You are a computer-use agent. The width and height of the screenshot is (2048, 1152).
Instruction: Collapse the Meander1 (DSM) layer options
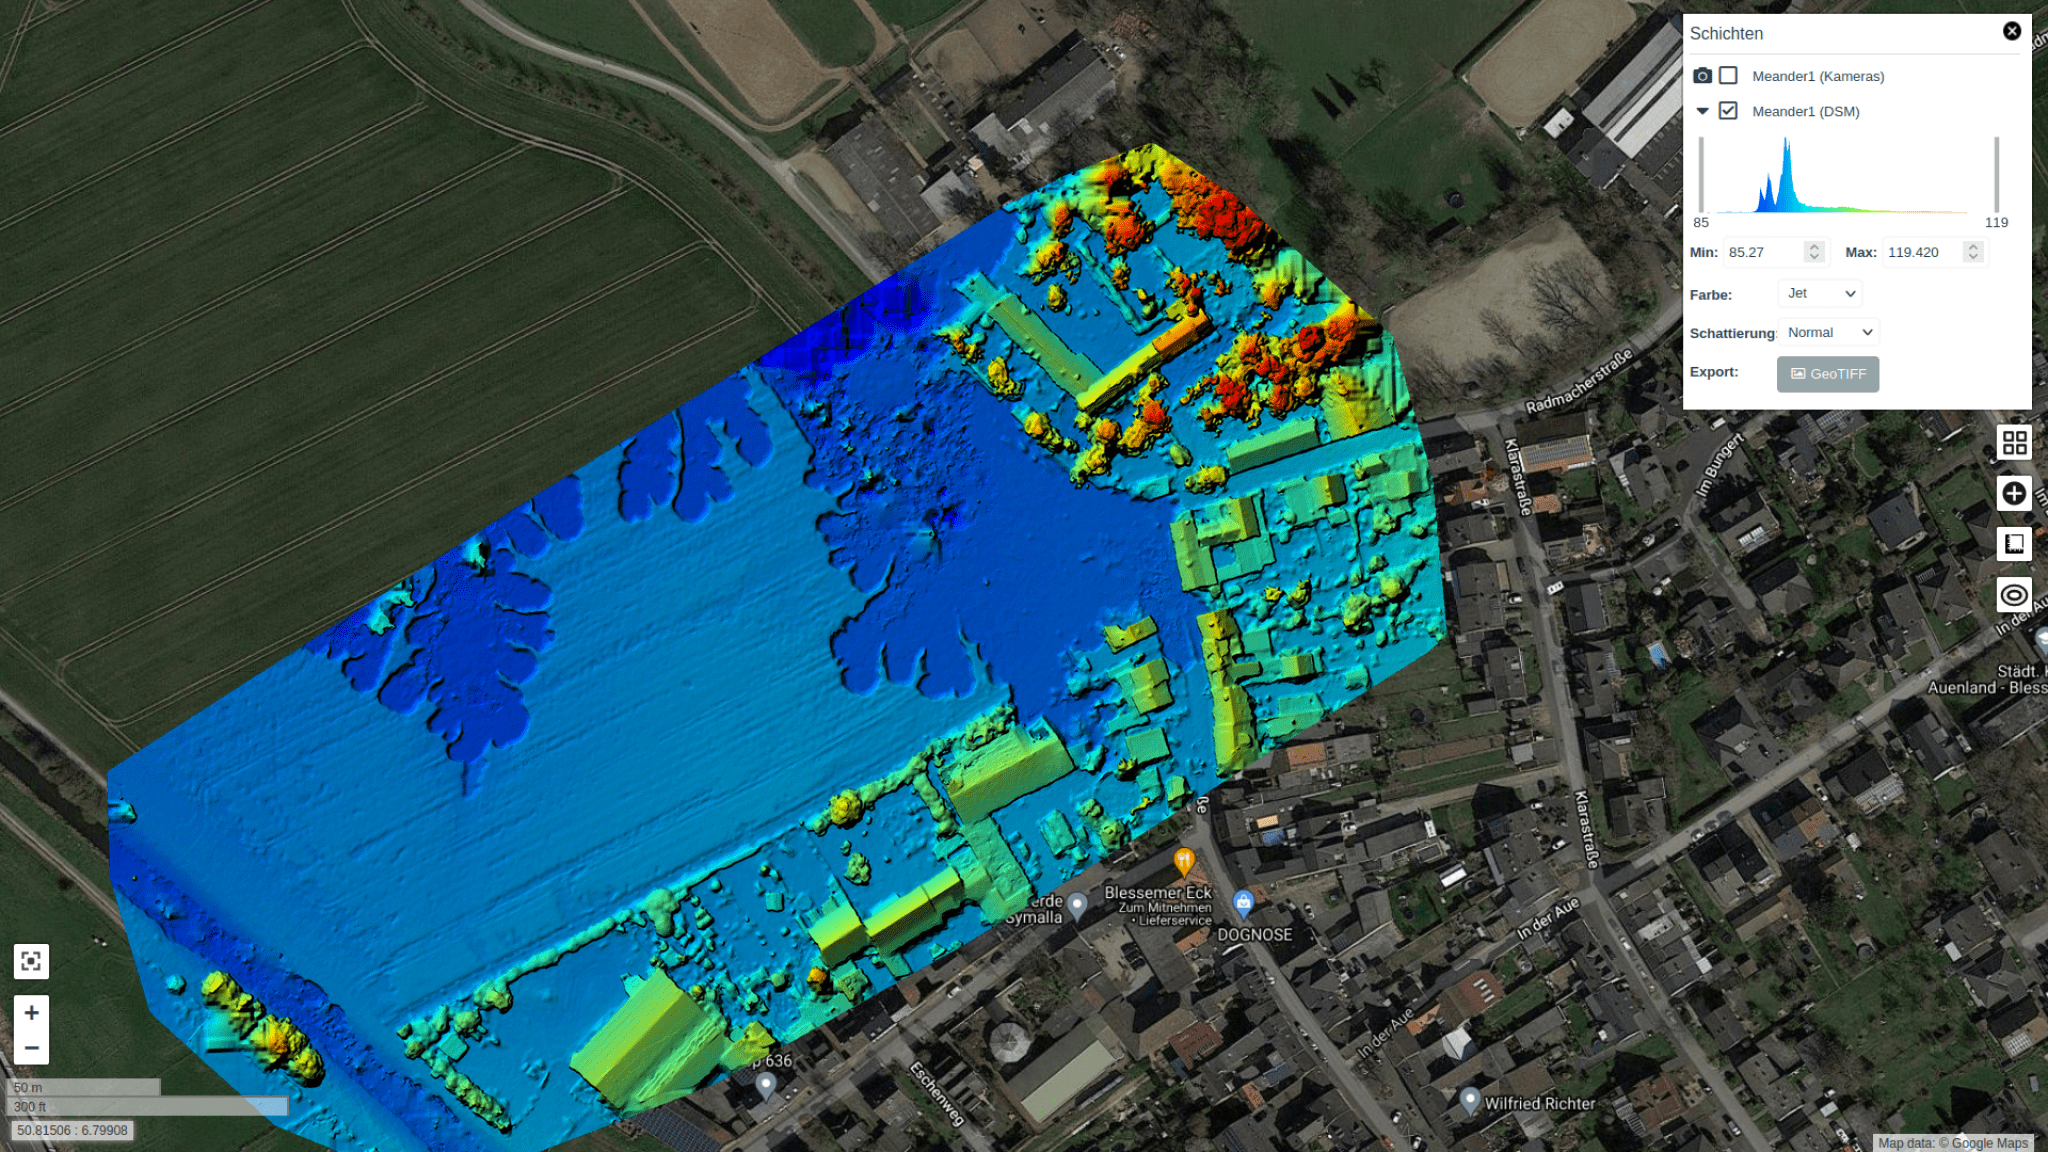pyautogui.click(x=1702, y=111)
